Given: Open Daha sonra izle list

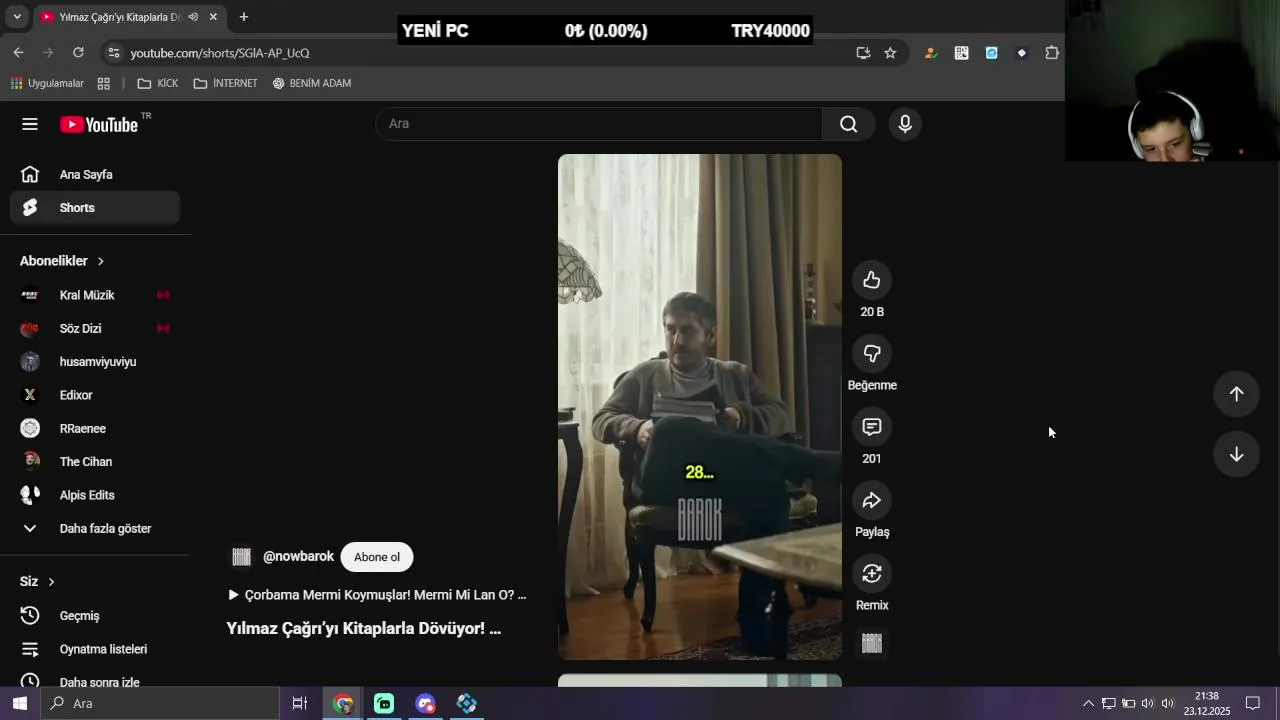Looking at the screenshot, I should [95, 681].
